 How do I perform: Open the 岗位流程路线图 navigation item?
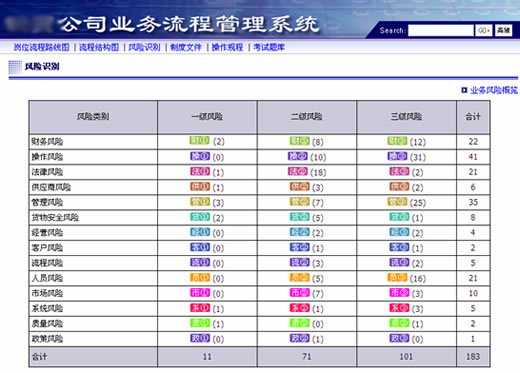(42, 47)
